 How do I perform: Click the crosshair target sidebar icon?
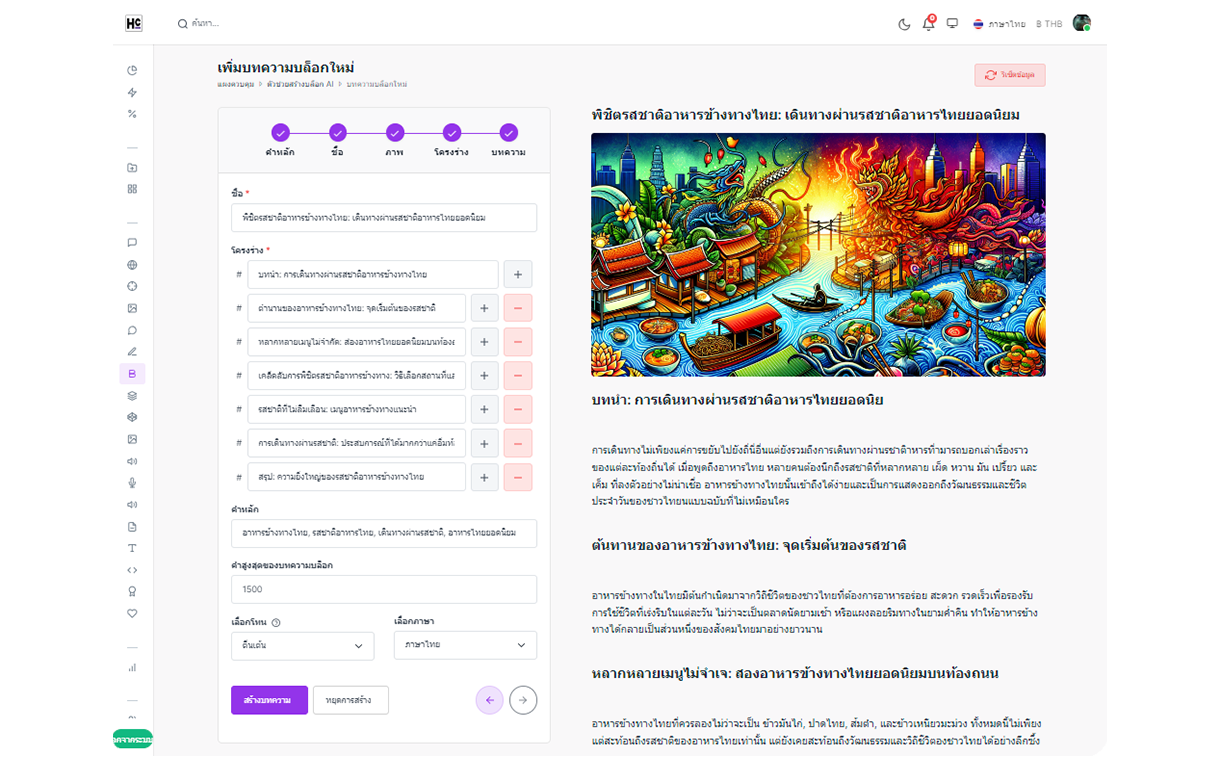[132, 286]
